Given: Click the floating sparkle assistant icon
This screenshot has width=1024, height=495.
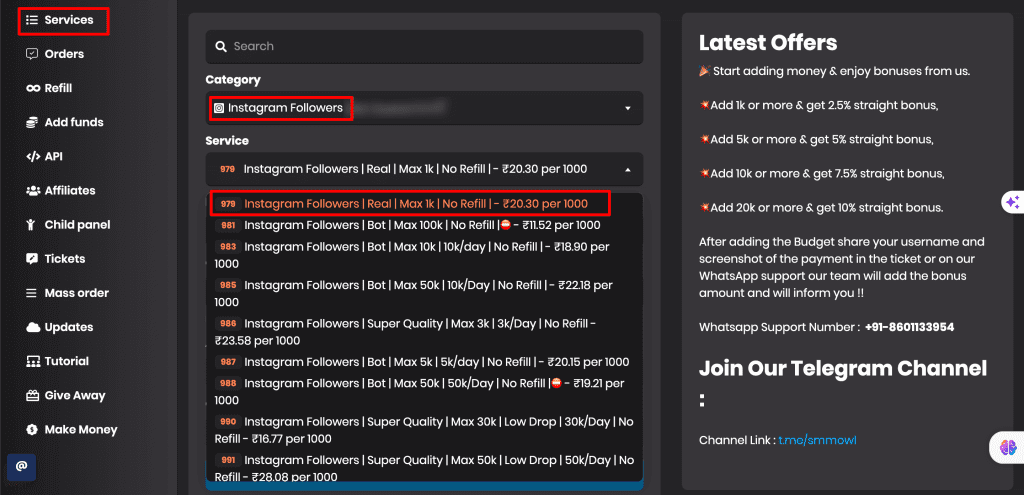Looking at the screenshot, I should pos(1011,202).
